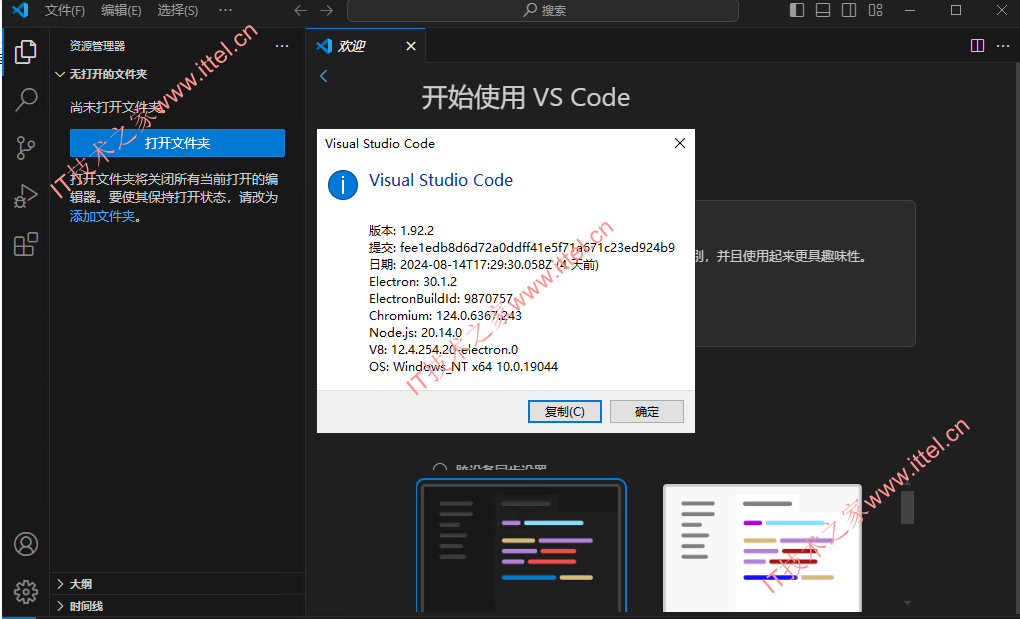Click the 打开文件夹 button
This screenshot has width=1020, height=619.
pyautogui.click(x=178, y=143)
